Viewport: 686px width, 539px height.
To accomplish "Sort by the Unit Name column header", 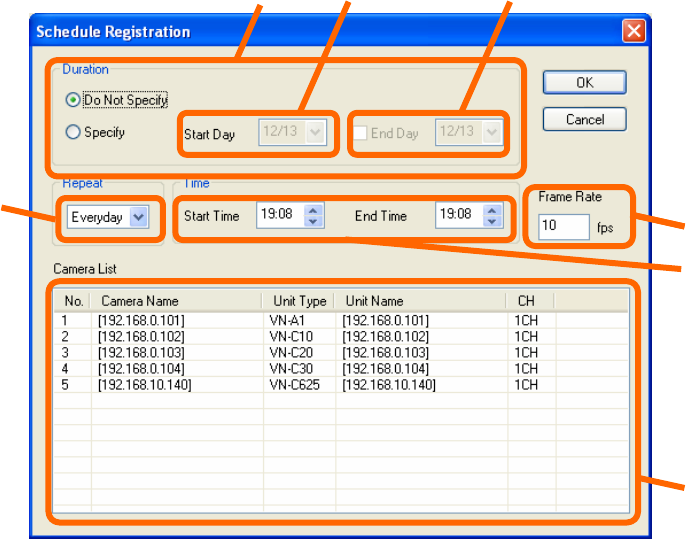I will pyautogui.click(x=420, y=301).
